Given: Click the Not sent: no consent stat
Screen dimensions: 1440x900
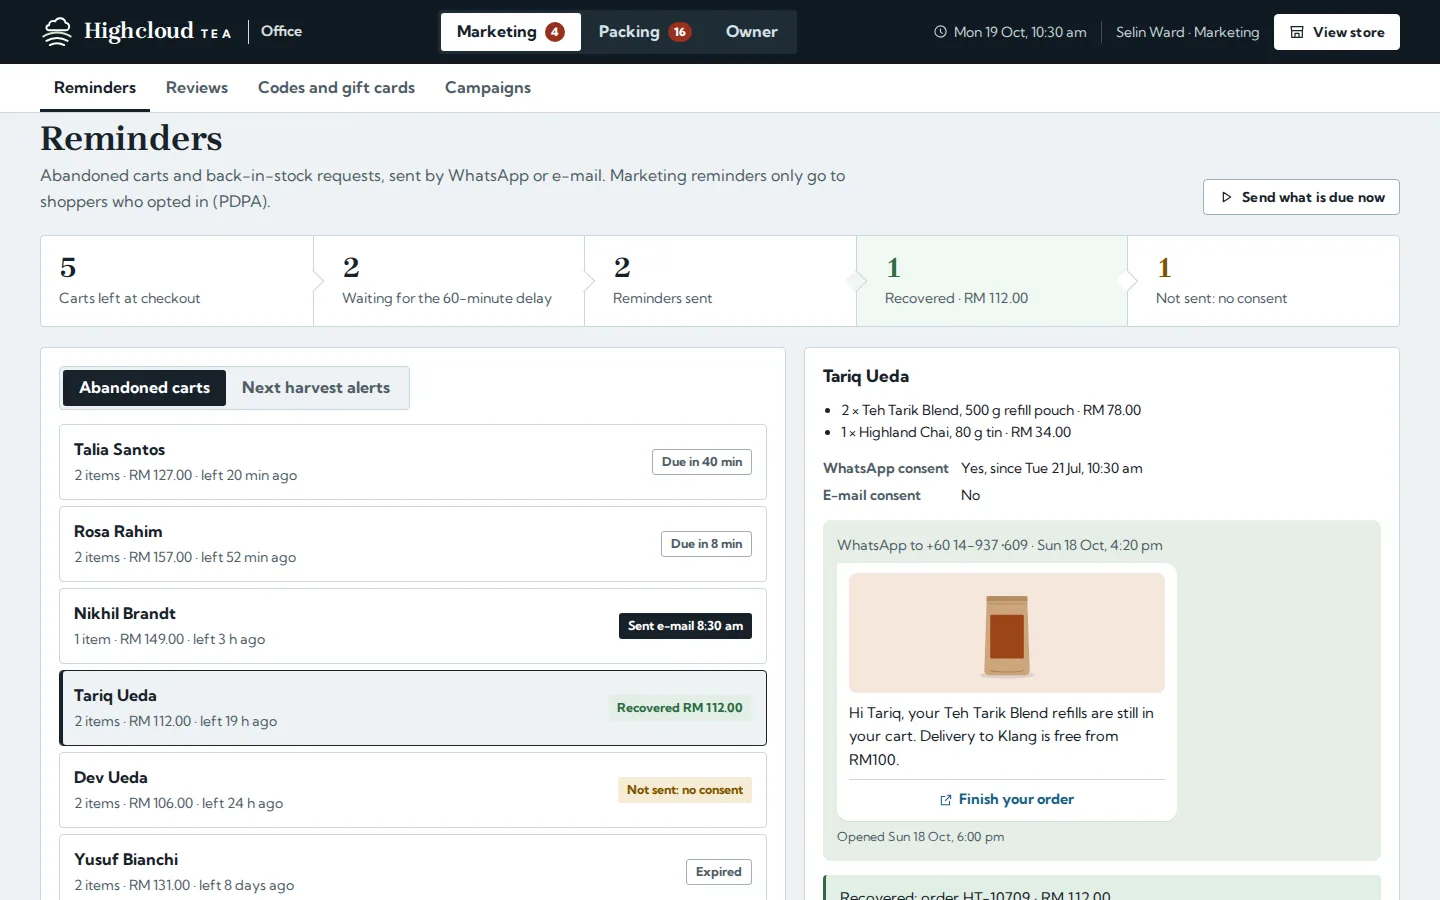Looking at the screenshot, I should (x=1263, y=281).
